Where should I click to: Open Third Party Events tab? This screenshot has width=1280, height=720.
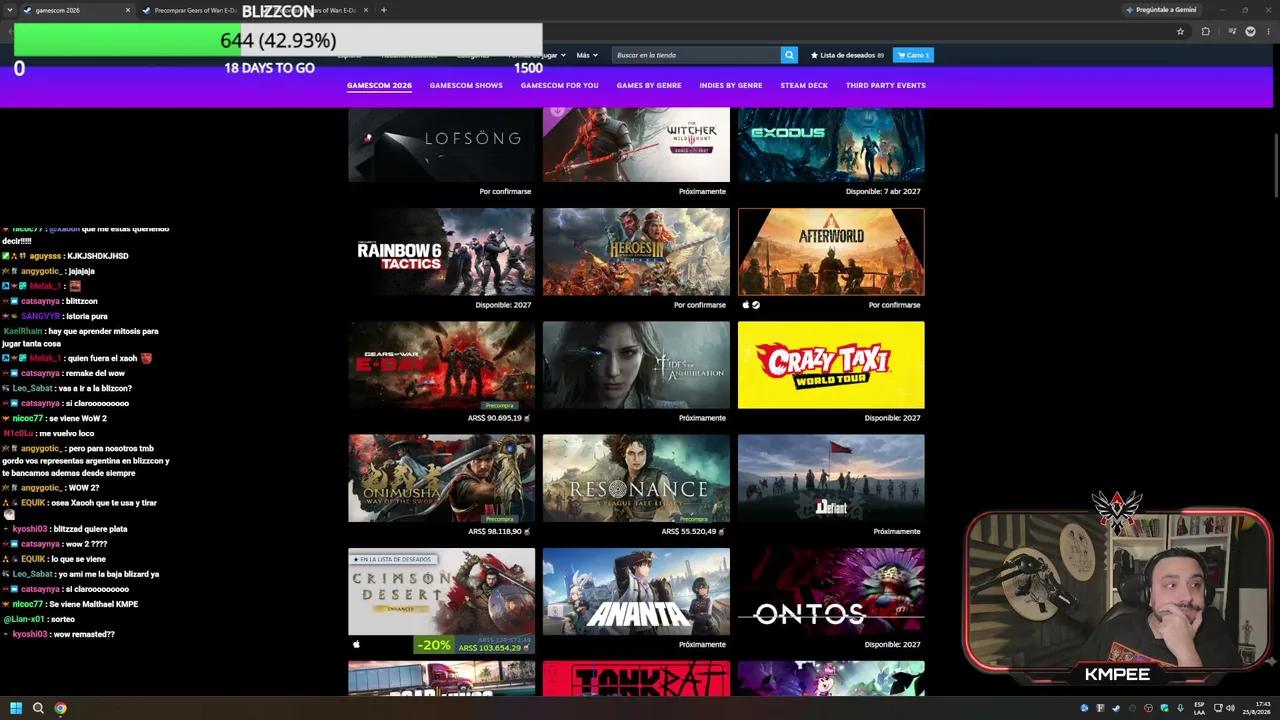coord(886,86)
